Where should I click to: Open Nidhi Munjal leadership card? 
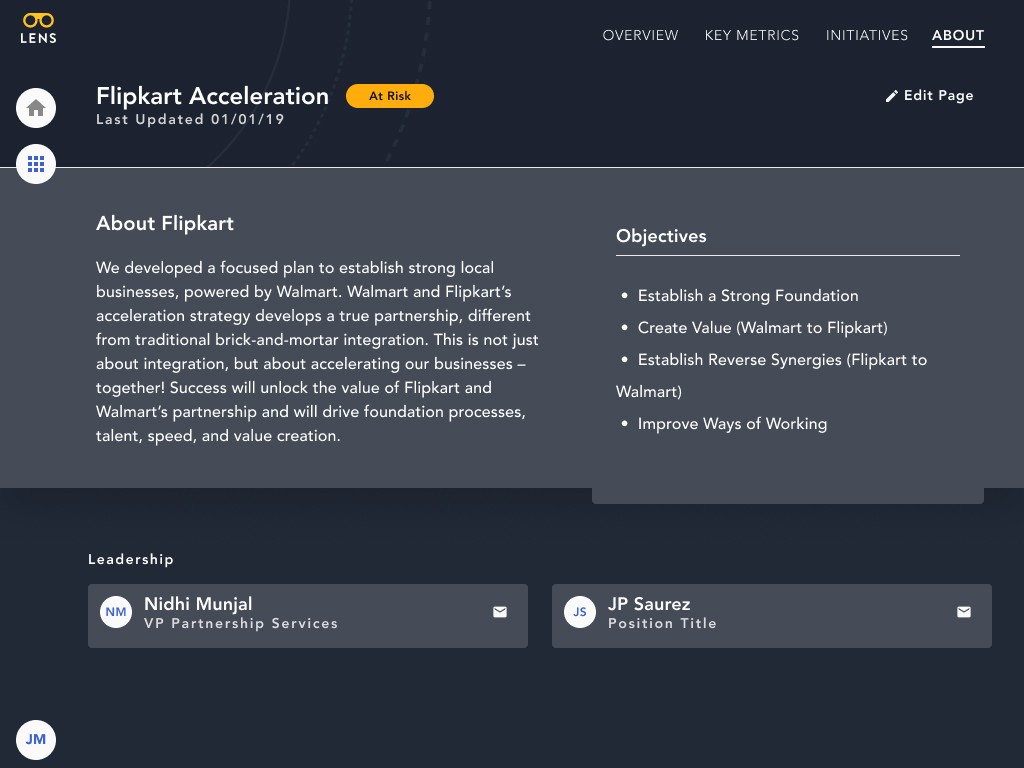tap(308, 616)
